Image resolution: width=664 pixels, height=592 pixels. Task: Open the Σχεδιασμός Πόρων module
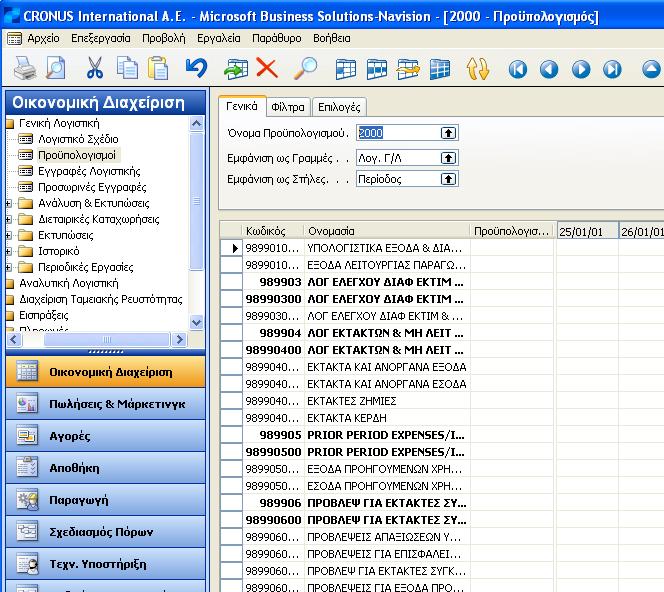pos(105,531)
